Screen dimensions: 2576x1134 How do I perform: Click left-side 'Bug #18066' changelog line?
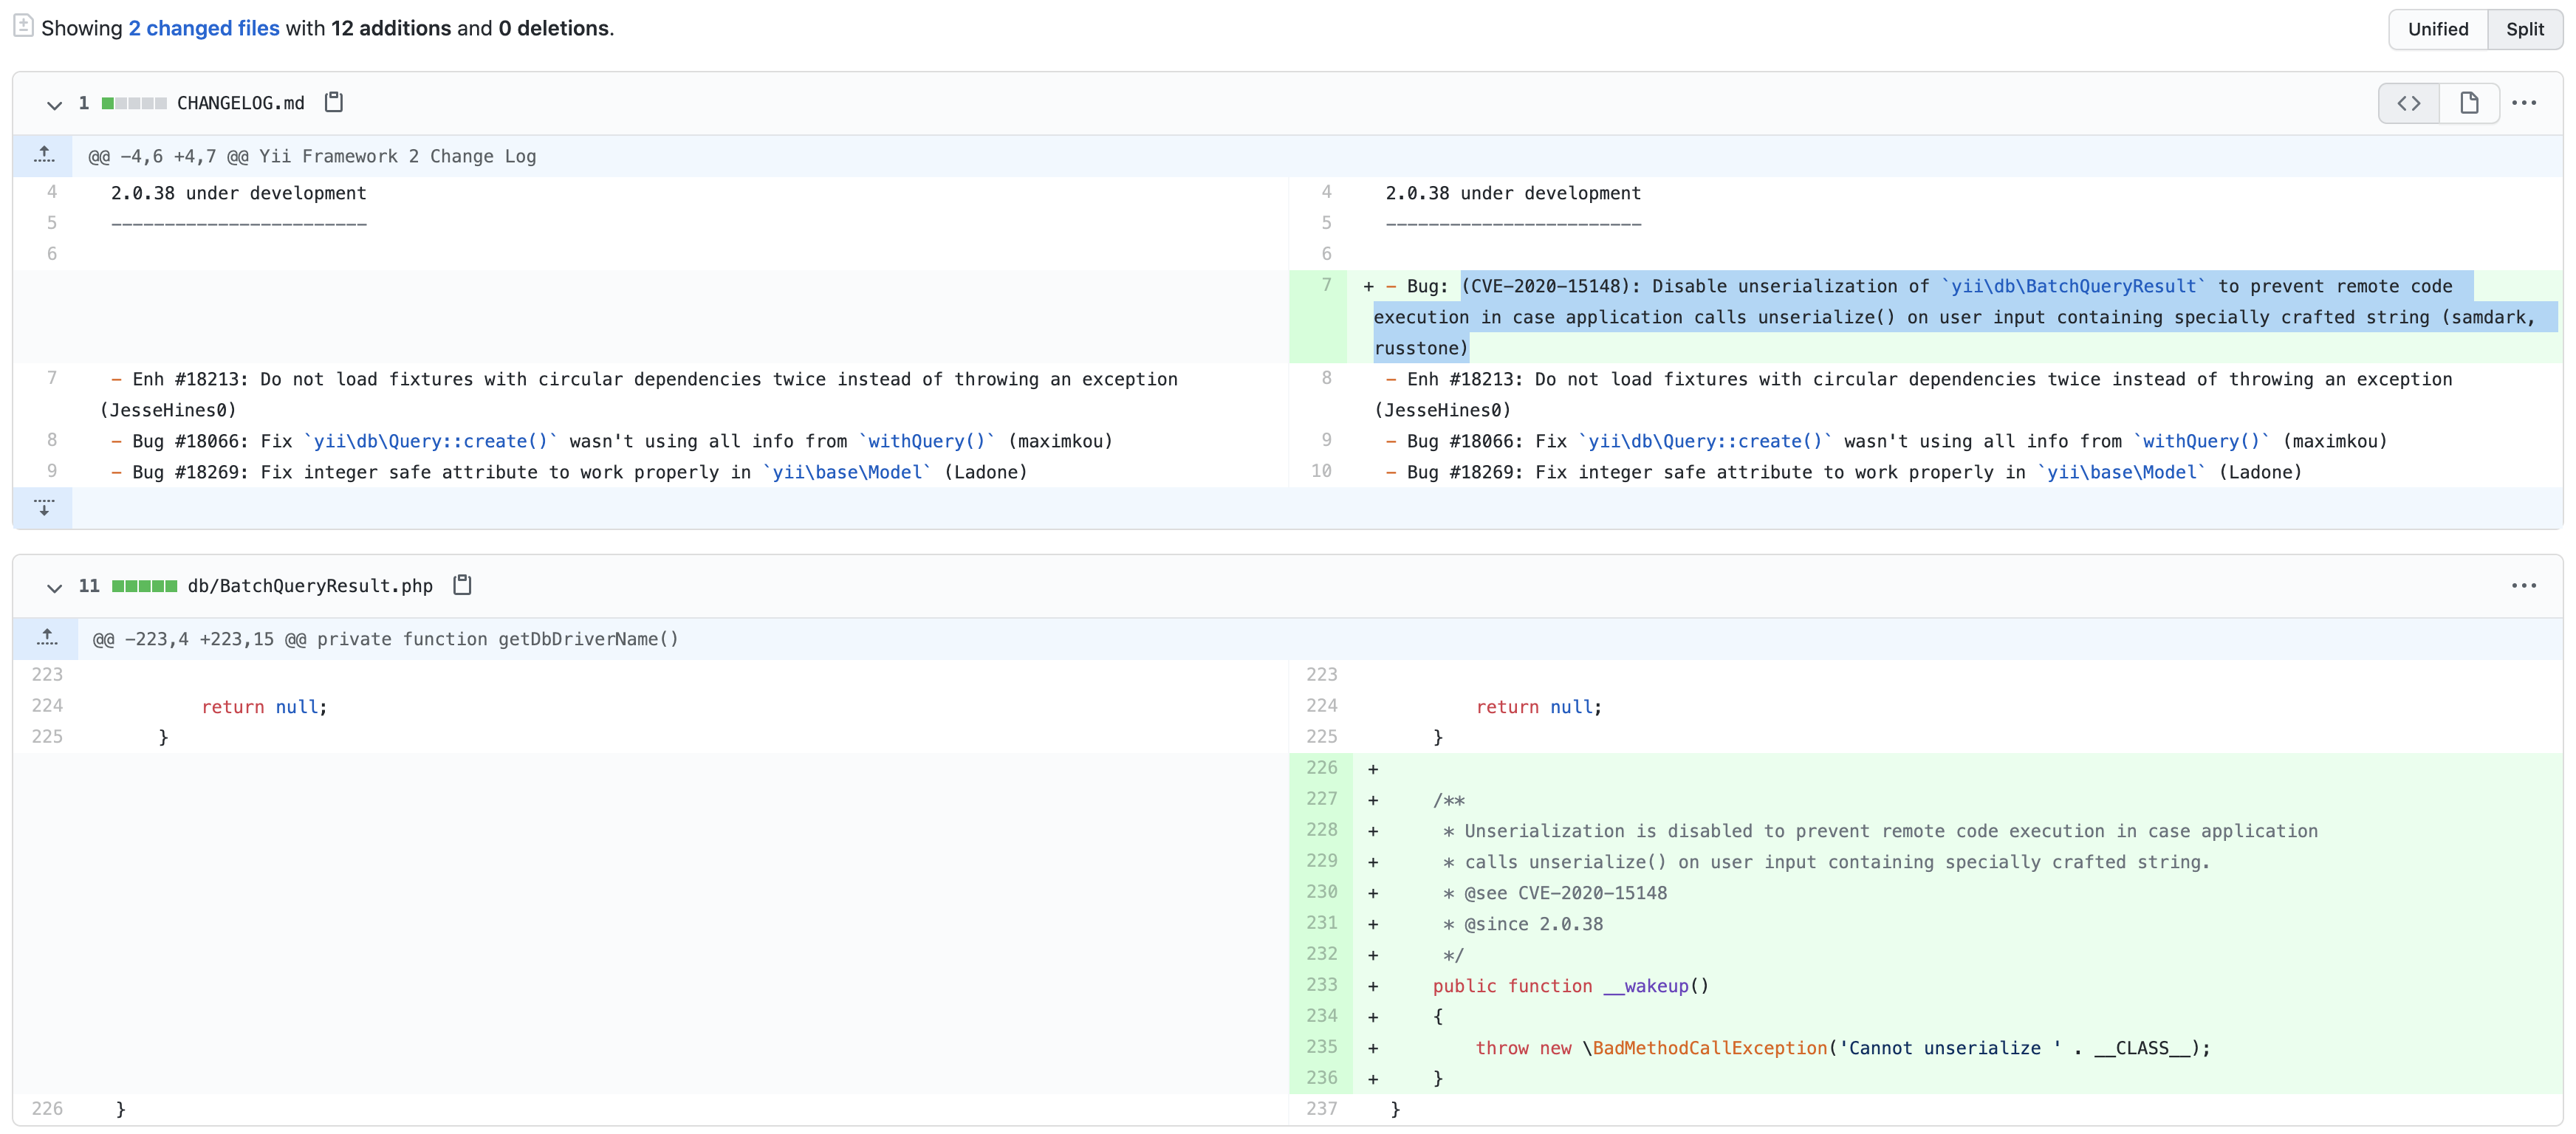point(611,441)
